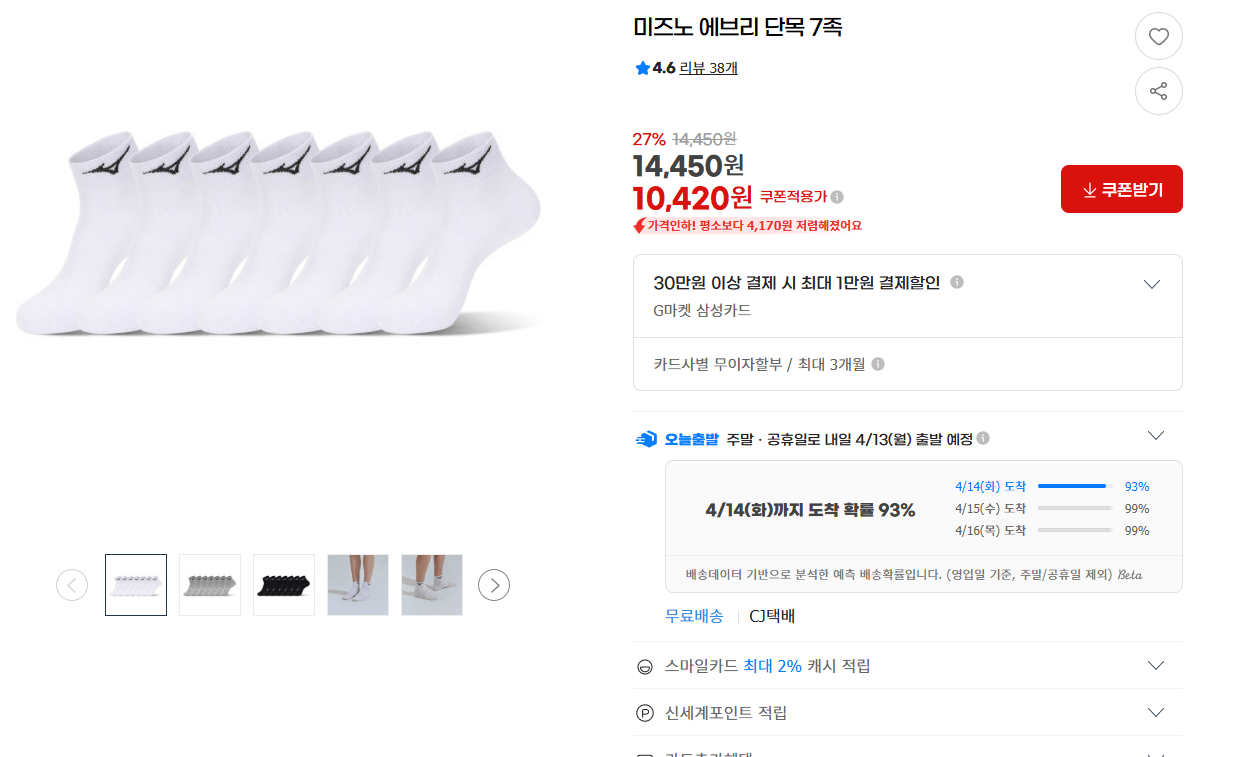This screenshot has width=1242, height=757.
Task: Open the share icon
Action: 1158,90
